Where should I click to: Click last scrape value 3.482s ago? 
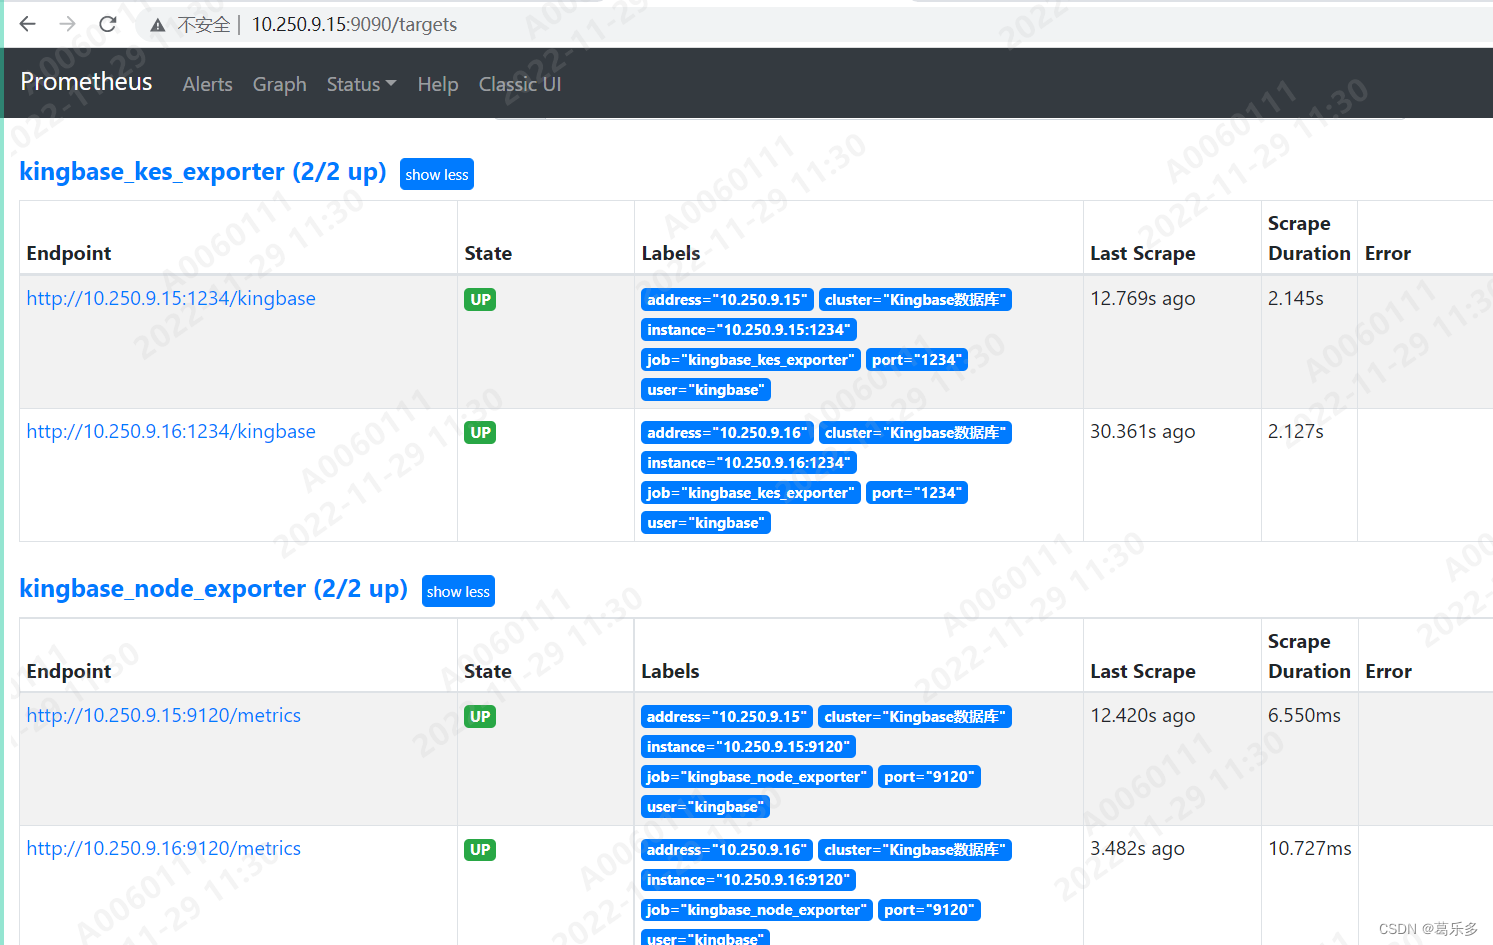[1138, 848]
